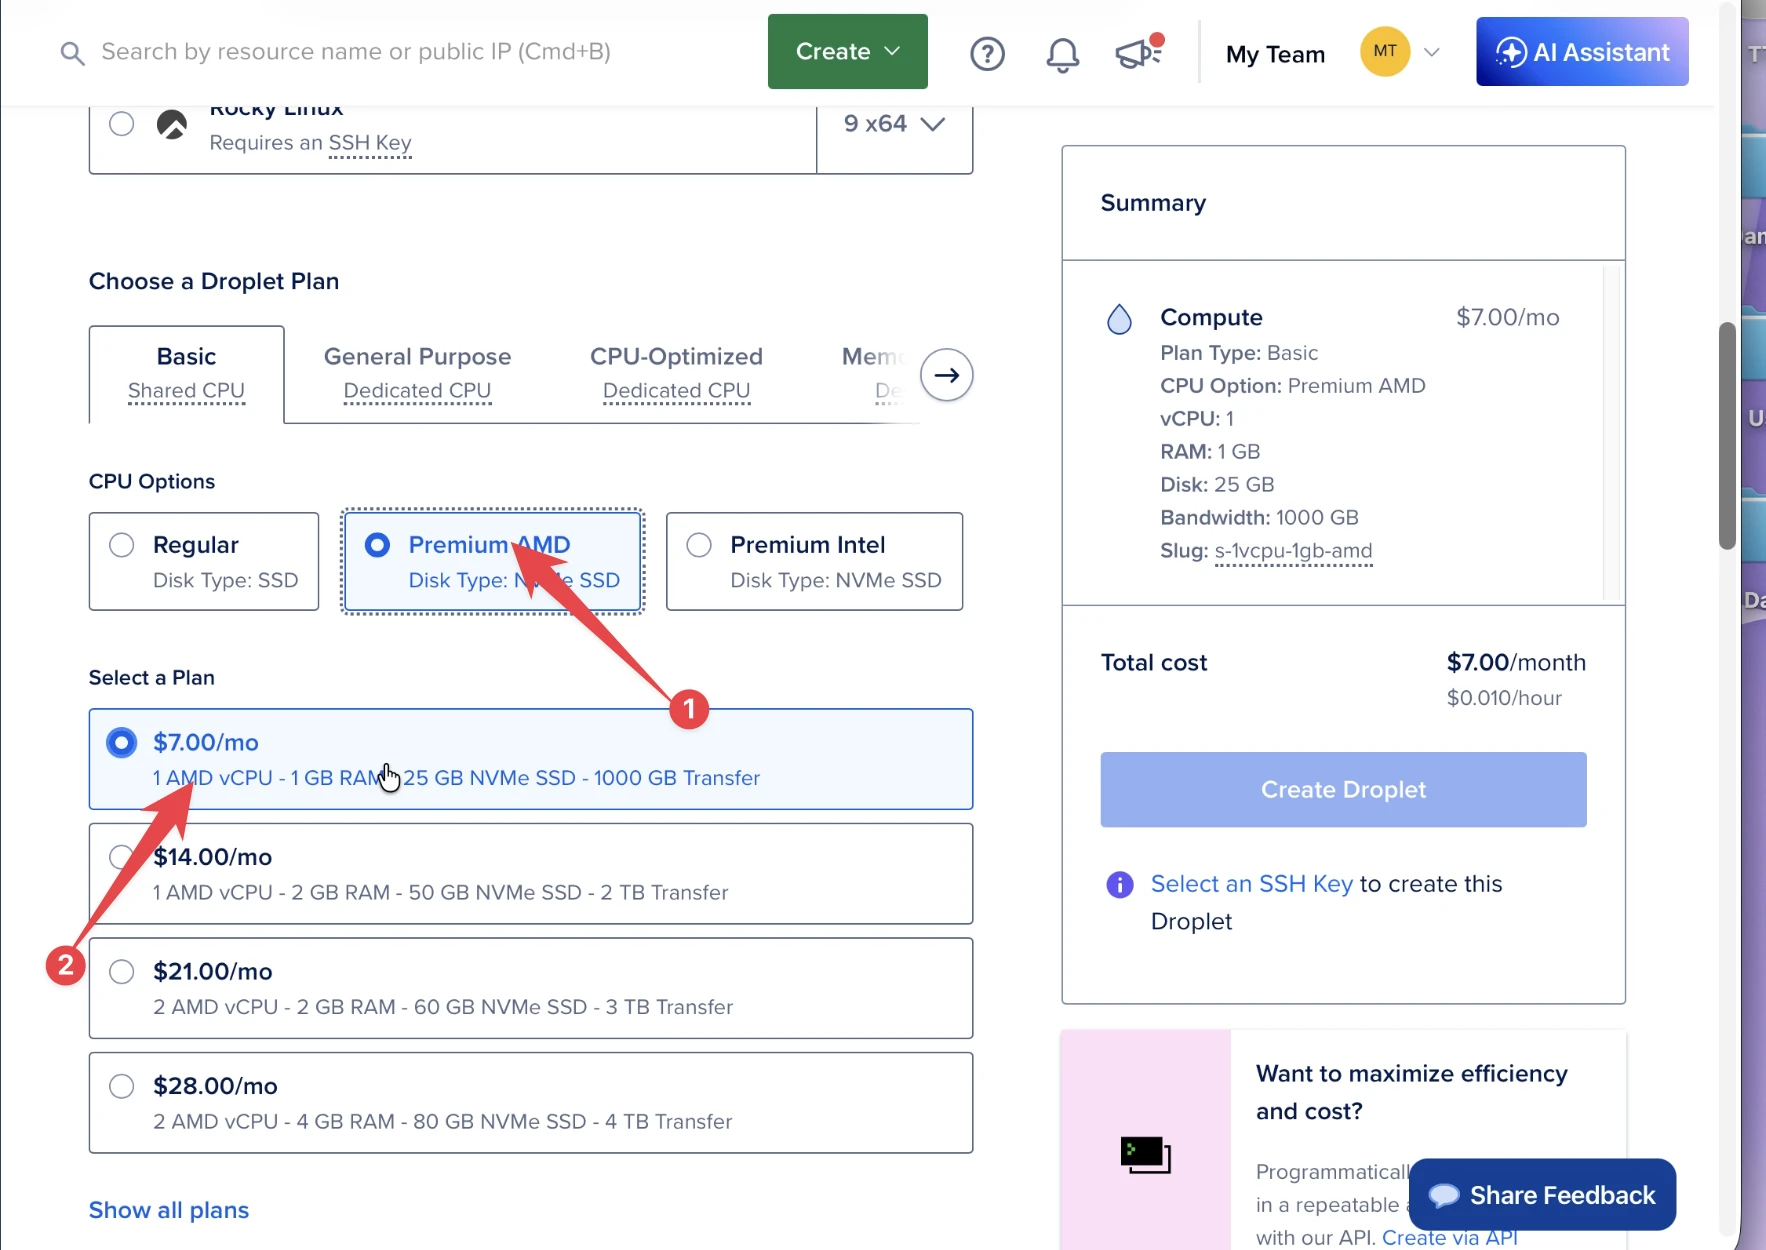
Task: Switch to the CPU-Optimized tab
Action: (x=677, y=374)
